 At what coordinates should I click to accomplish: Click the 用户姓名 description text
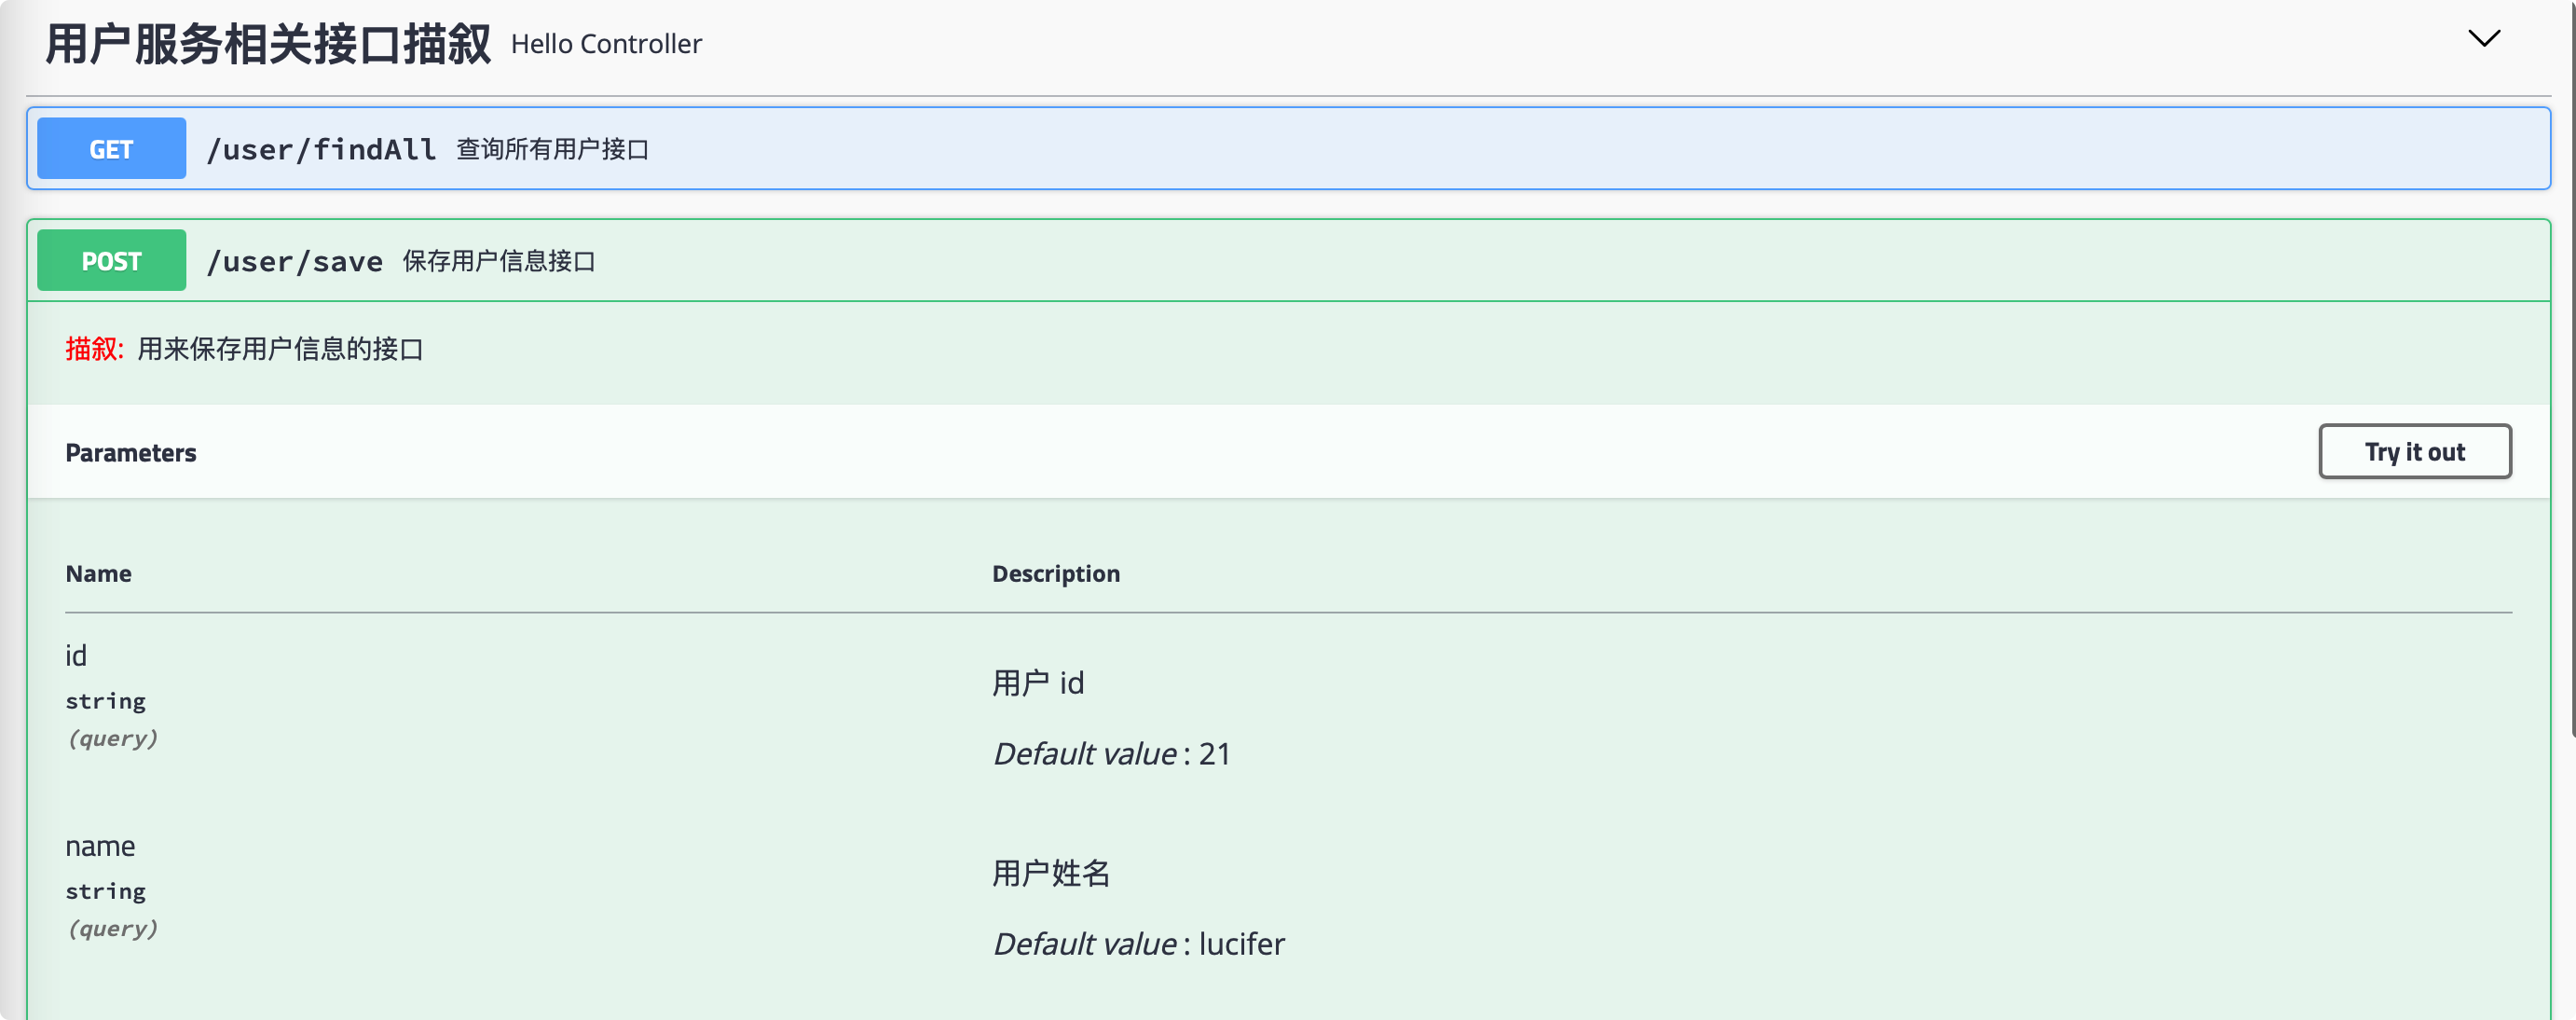click(1051, 873)
